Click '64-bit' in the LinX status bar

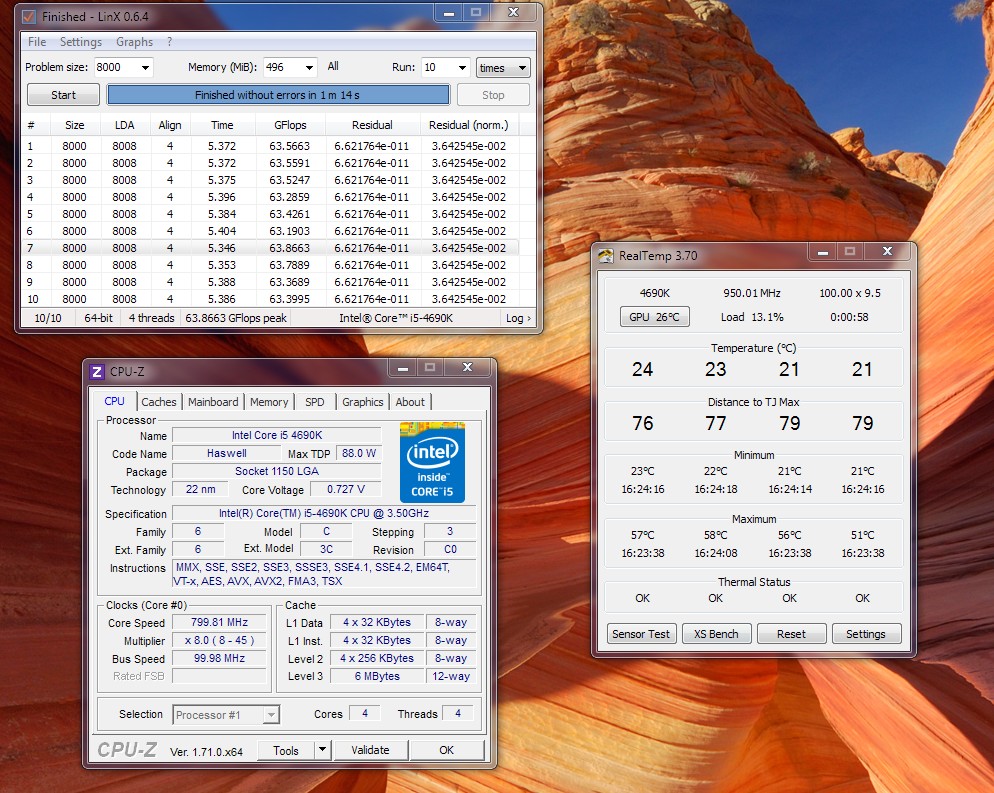(98, 318)
